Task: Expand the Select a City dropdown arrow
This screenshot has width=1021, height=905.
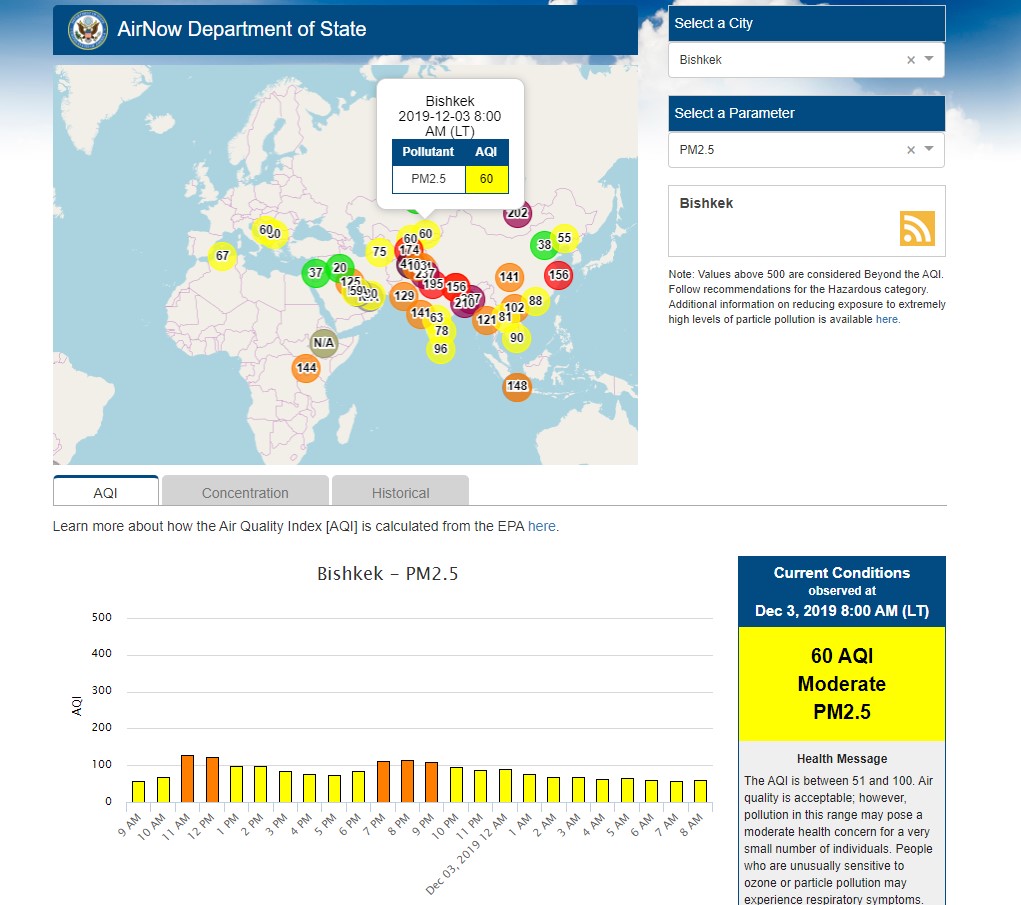Action: (x=929, y=60)
